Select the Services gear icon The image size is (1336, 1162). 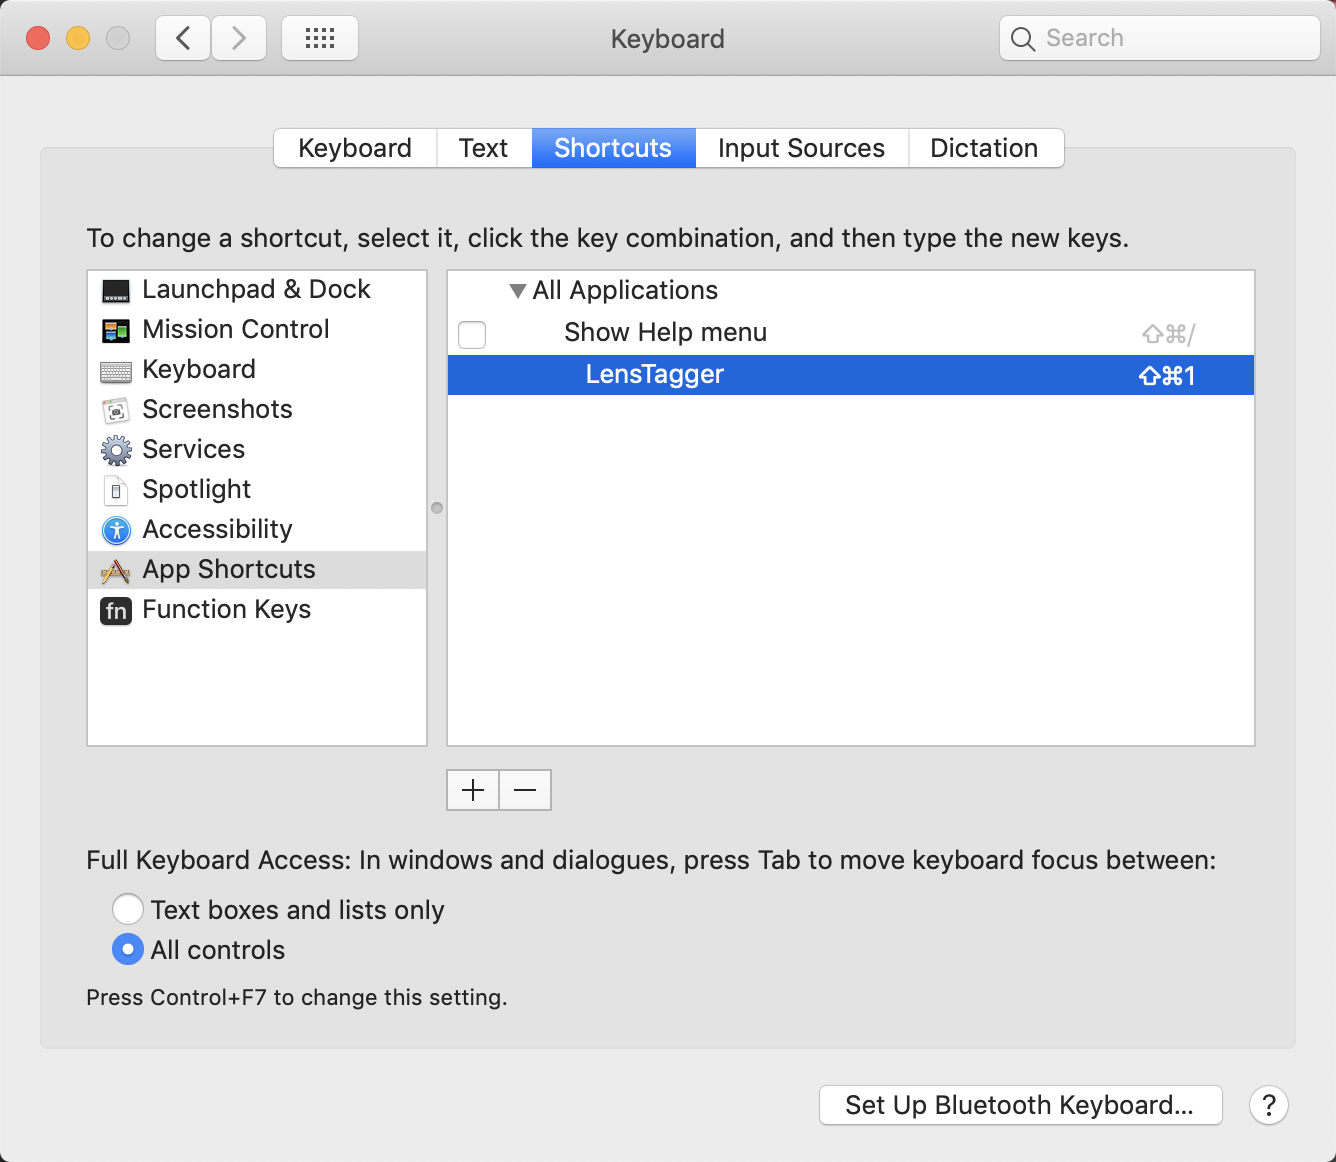pos(116,450)
